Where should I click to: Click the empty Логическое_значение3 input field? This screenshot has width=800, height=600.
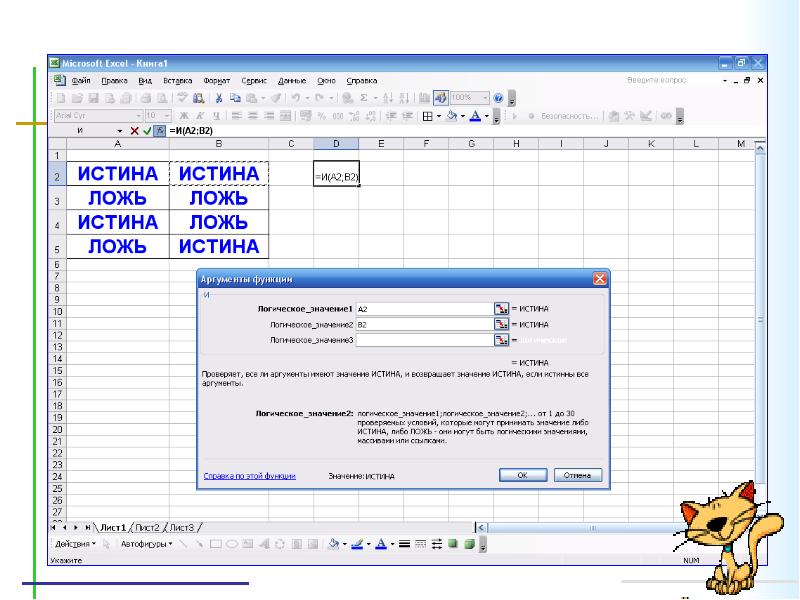point(424,340)
